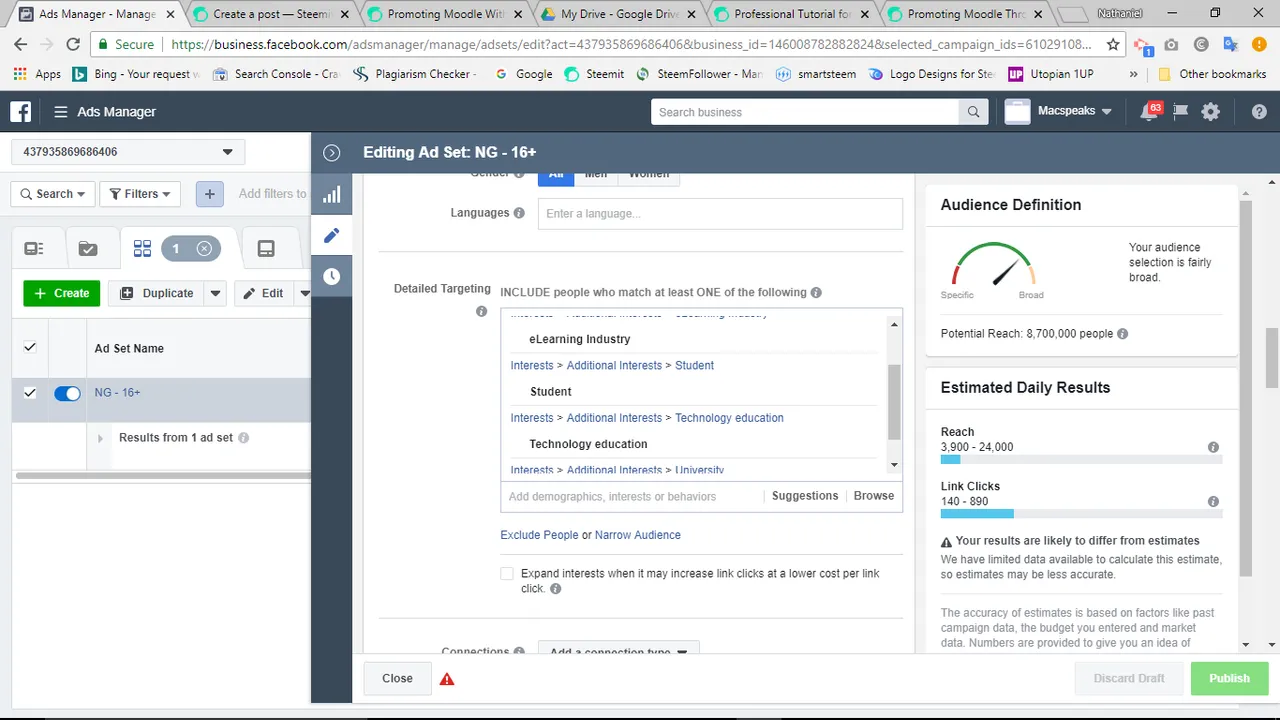This screenshot has width=1280, height=720.
Task: Bookmark this page with star icon
Action: click(1113, 45)
